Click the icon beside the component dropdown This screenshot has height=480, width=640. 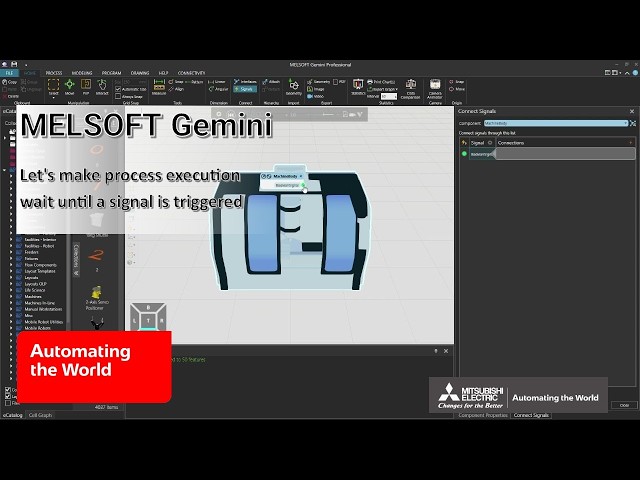(x=633, y=123)
